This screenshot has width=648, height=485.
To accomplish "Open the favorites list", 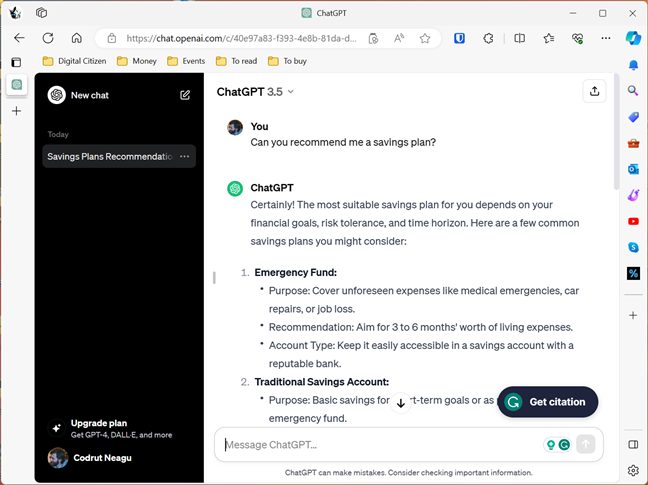I will click(549, 38).
